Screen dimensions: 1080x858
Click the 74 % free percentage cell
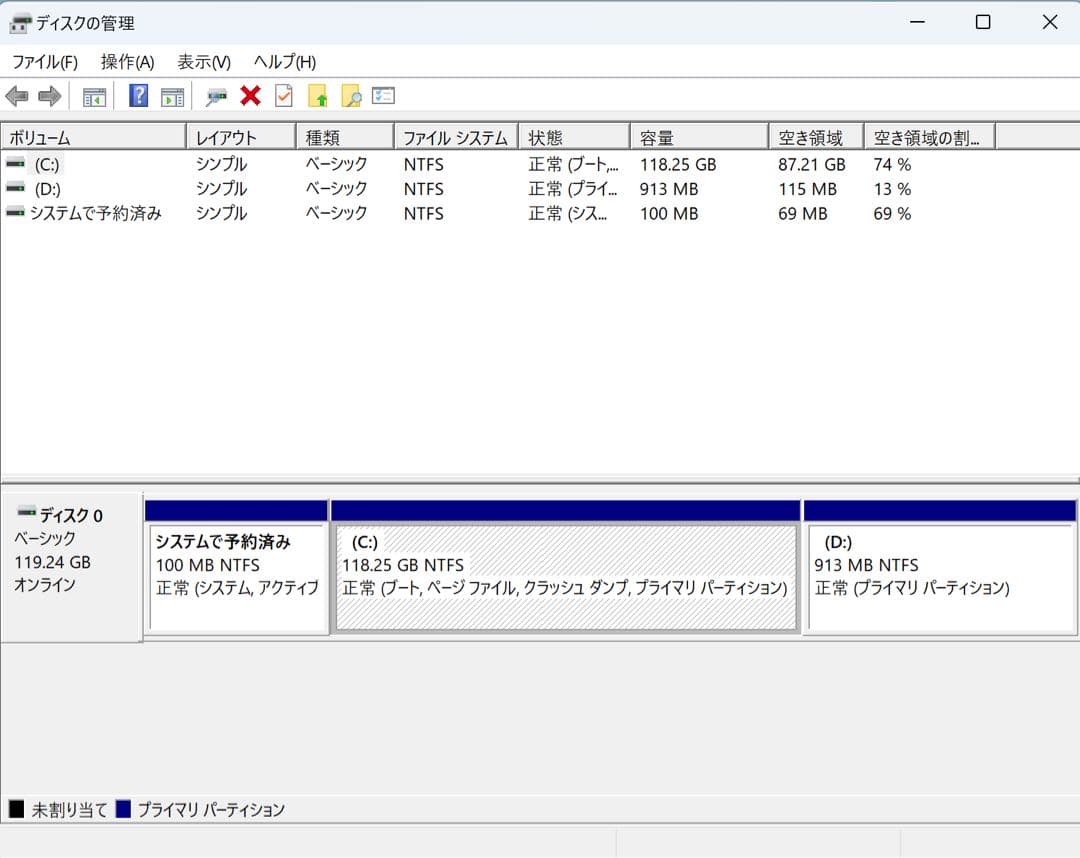click(892, 165)
